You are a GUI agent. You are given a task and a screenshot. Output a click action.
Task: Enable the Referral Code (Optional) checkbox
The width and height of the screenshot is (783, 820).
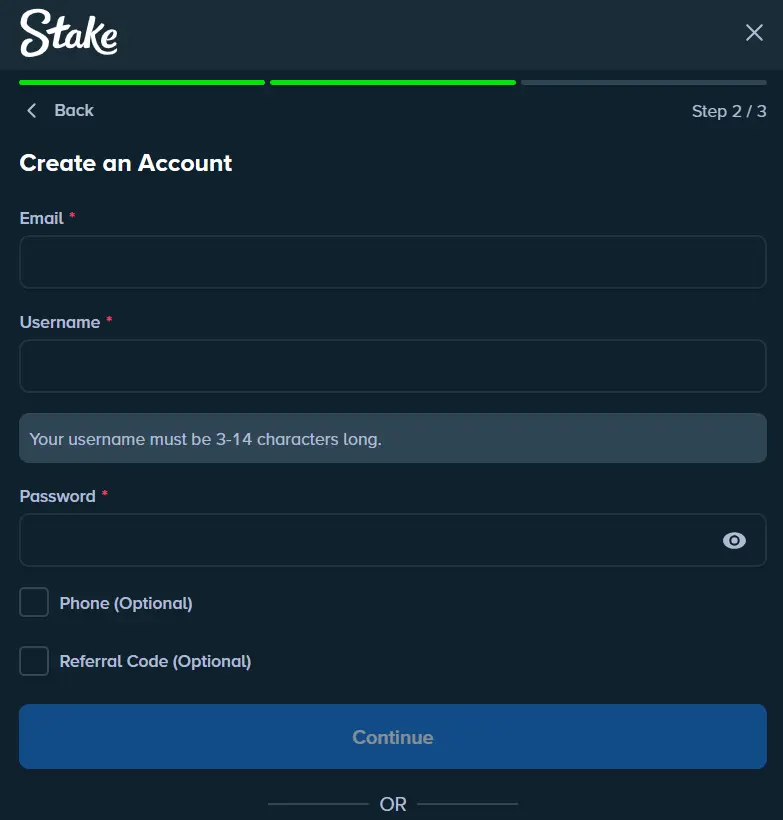34,661
